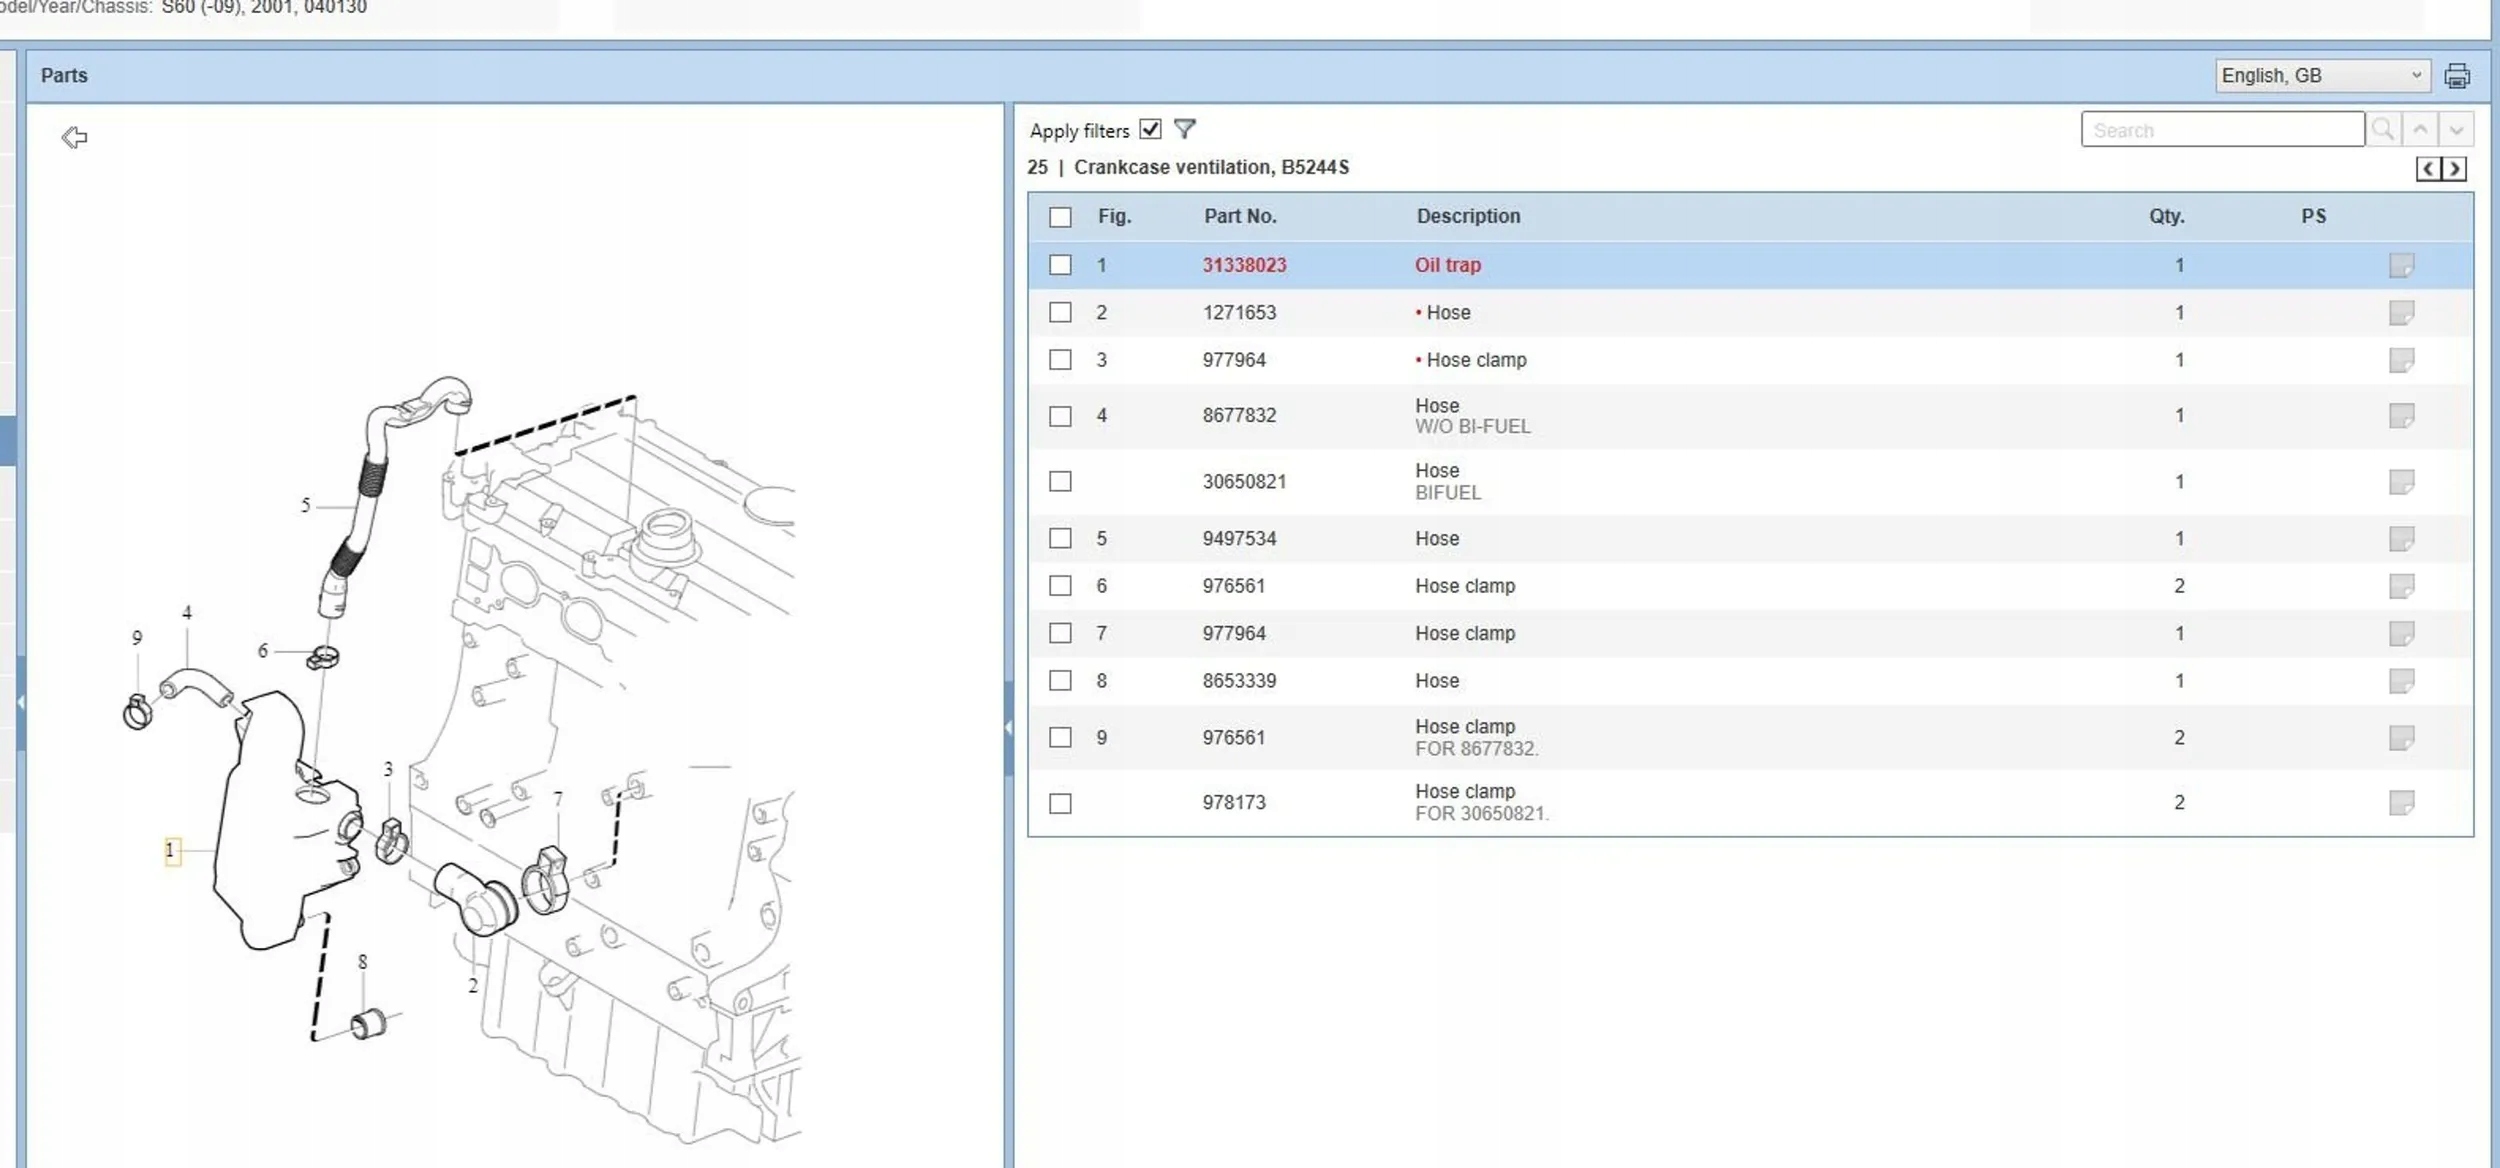Sort by Description column header
Viewport: 2500px width, 1168px height.
(x=1467, y=216)
